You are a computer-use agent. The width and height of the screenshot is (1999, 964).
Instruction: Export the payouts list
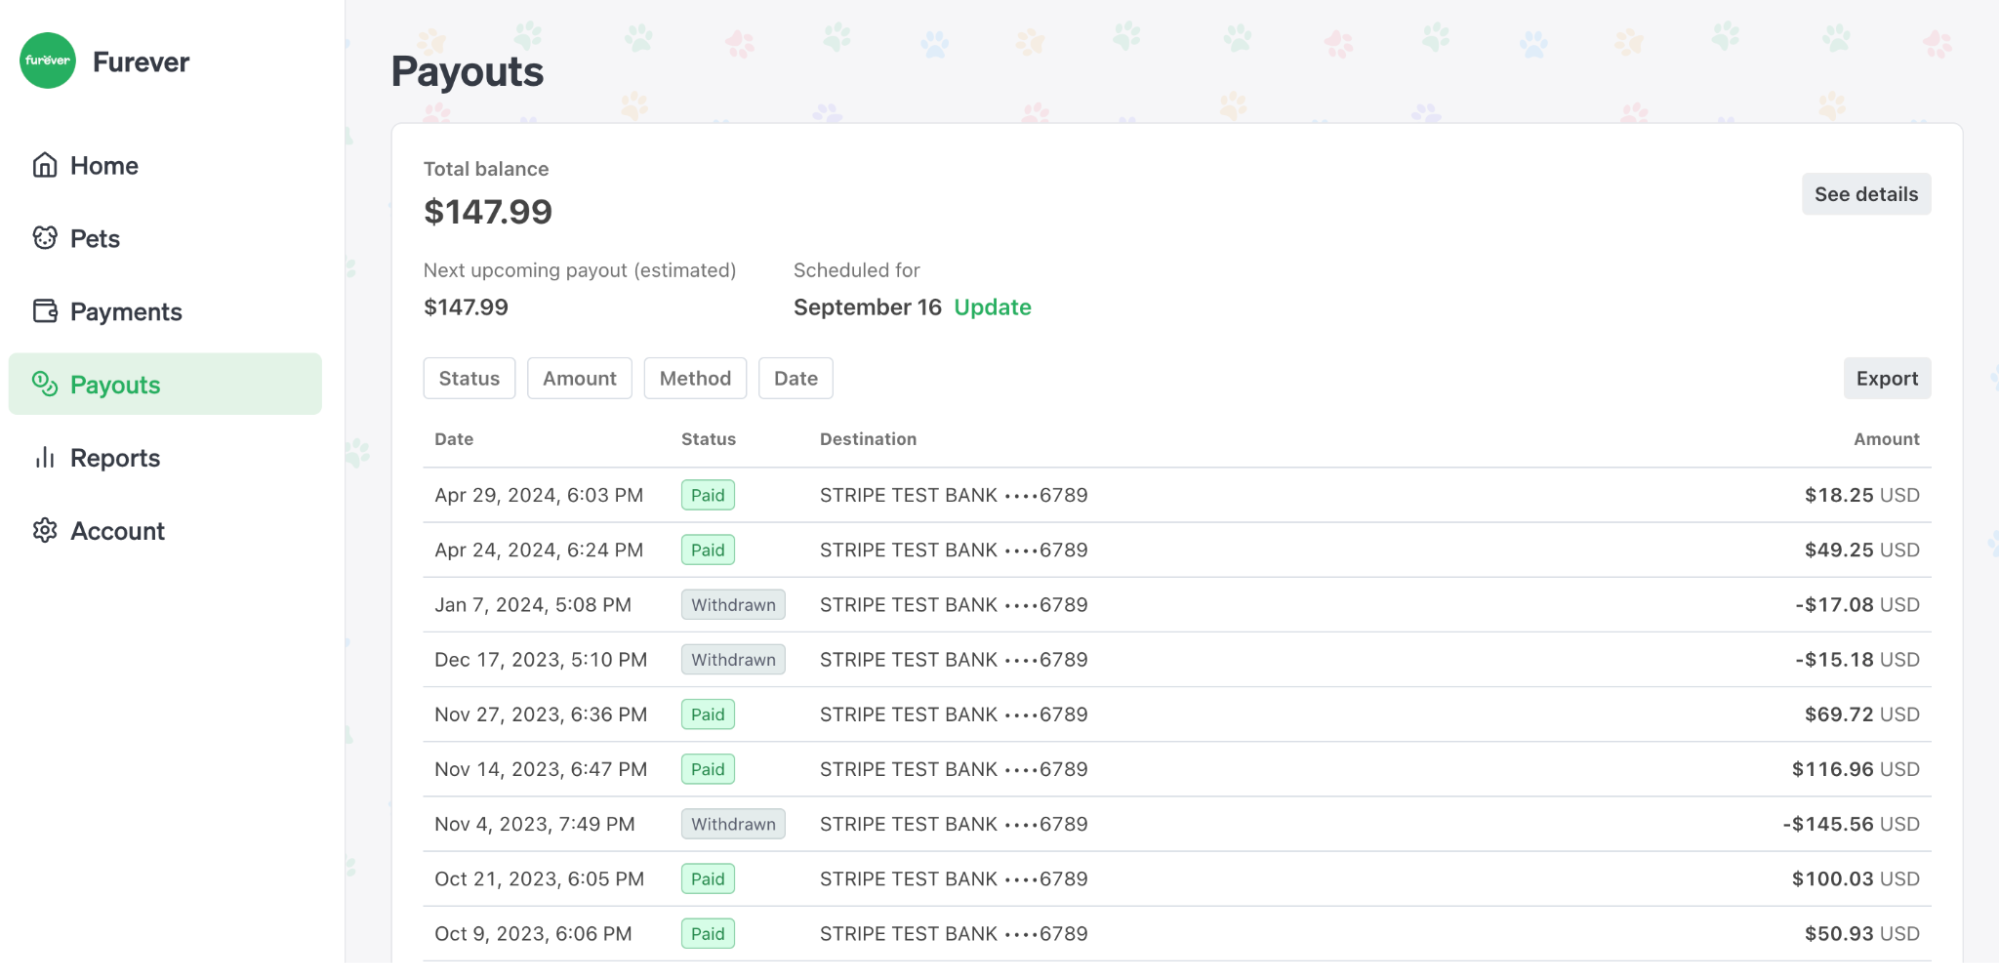(x=1887, y=378)
